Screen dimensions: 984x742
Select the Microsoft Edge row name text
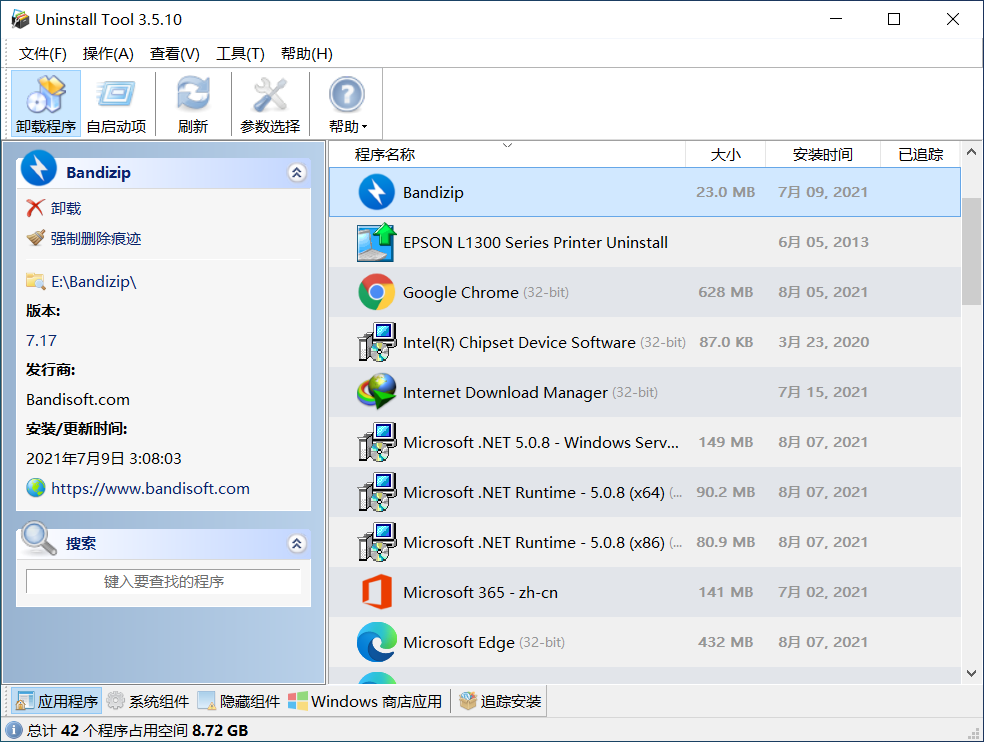[x=459, y=642]
